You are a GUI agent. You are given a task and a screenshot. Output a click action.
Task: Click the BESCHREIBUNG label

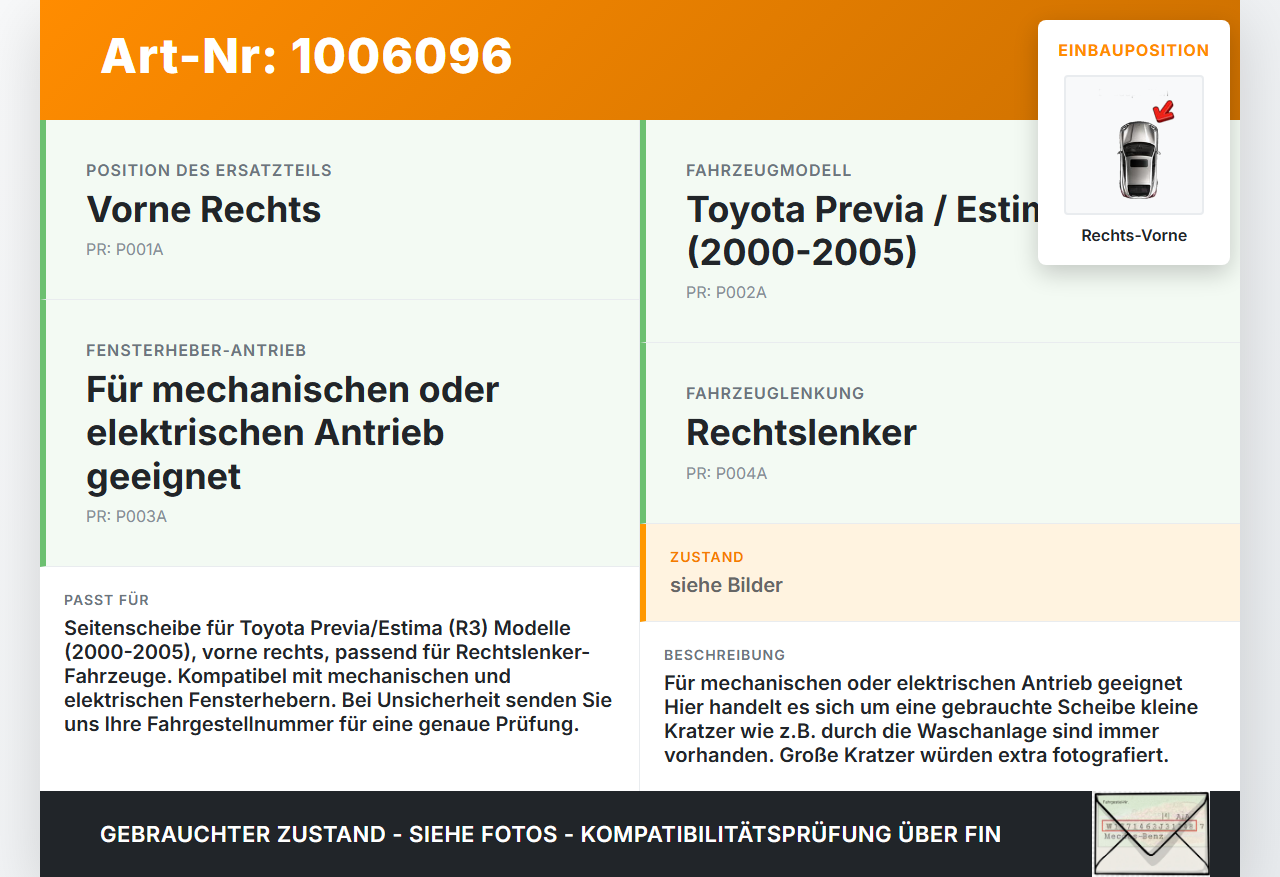pos(725,655)
